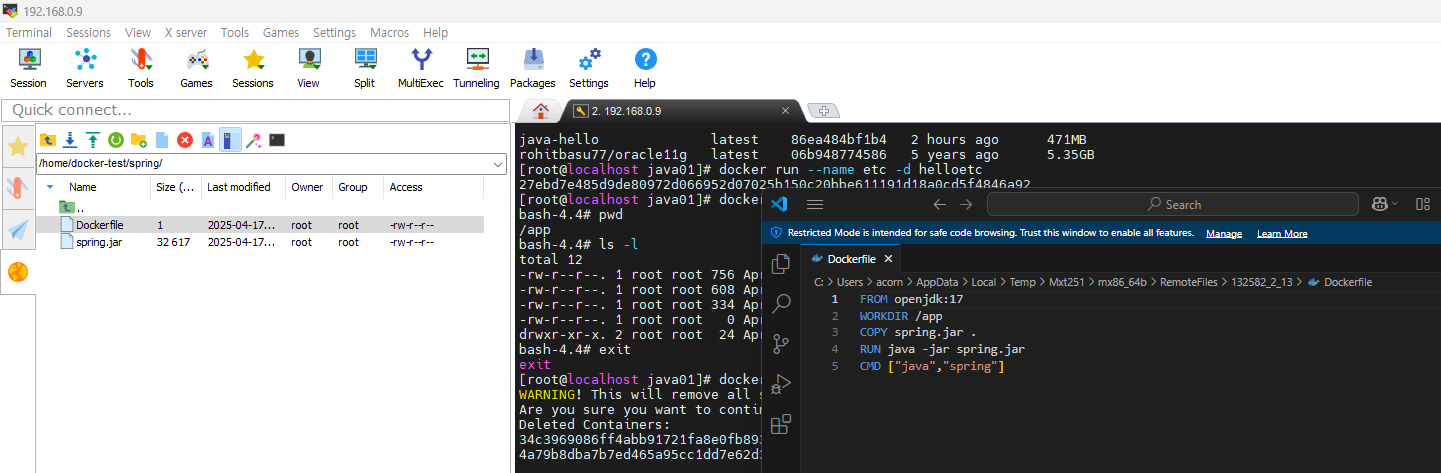
Task: Open the Terminal menu
Action: click(x=29, y=33)
